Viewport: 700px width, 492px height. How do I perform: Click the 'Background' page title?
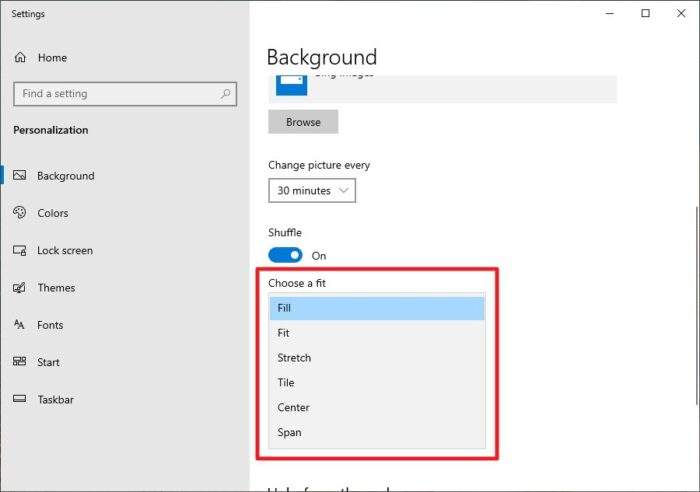tap(322, 58)
